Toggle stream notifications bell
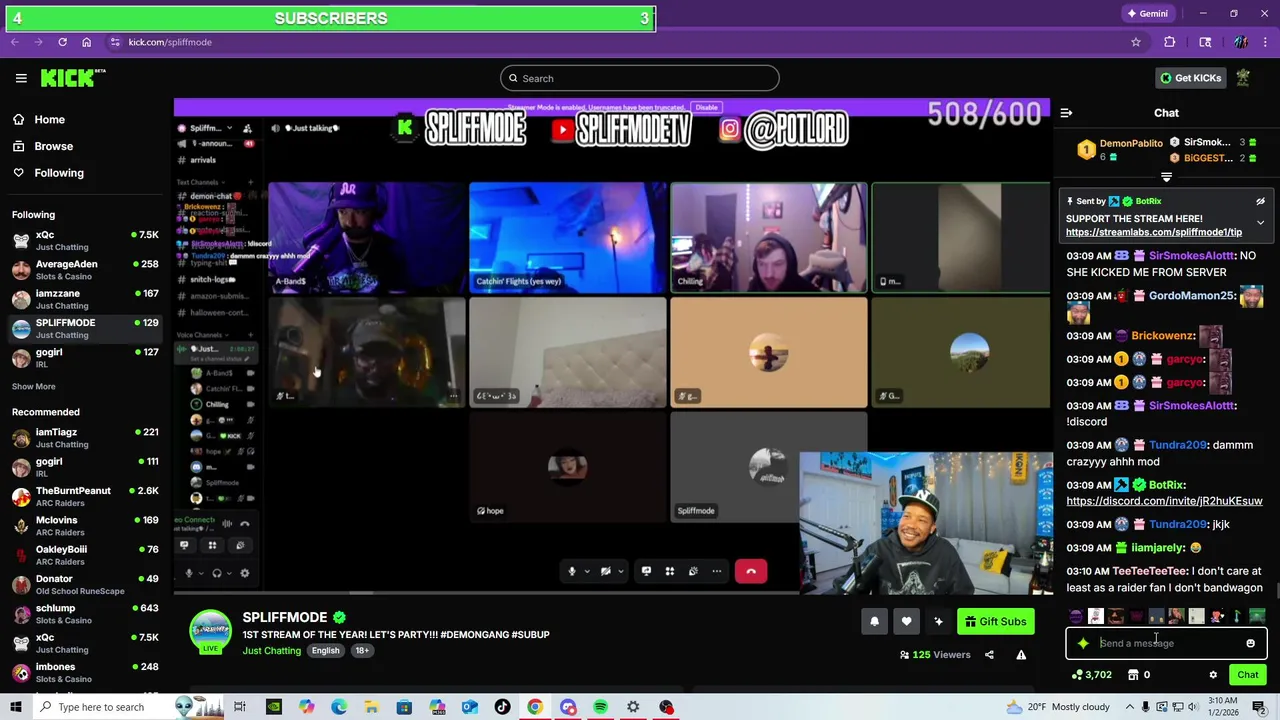Image resolution: width=1280 pixels, height=720 pixels. point(874,622)
